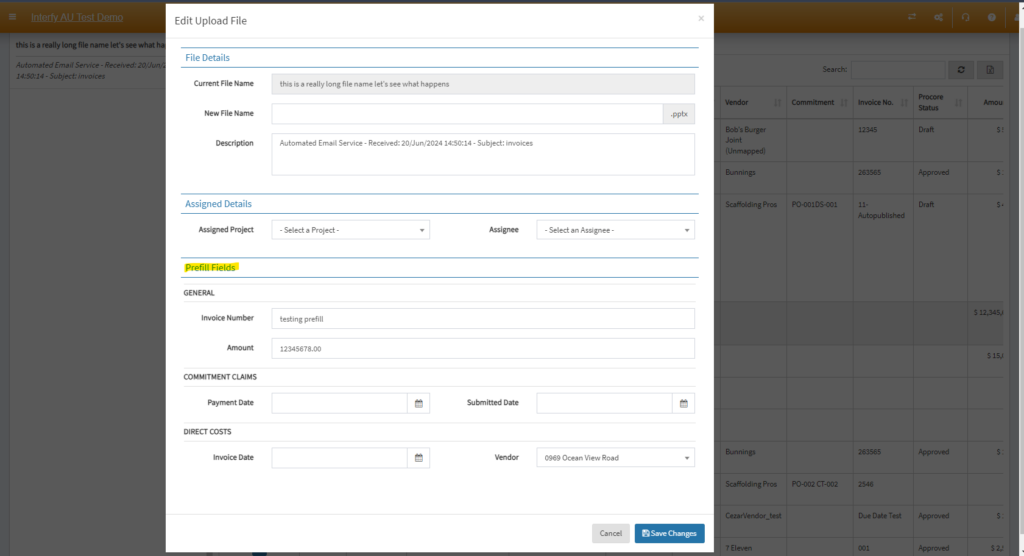Click the swap arrows icon in header

[912, 17]
